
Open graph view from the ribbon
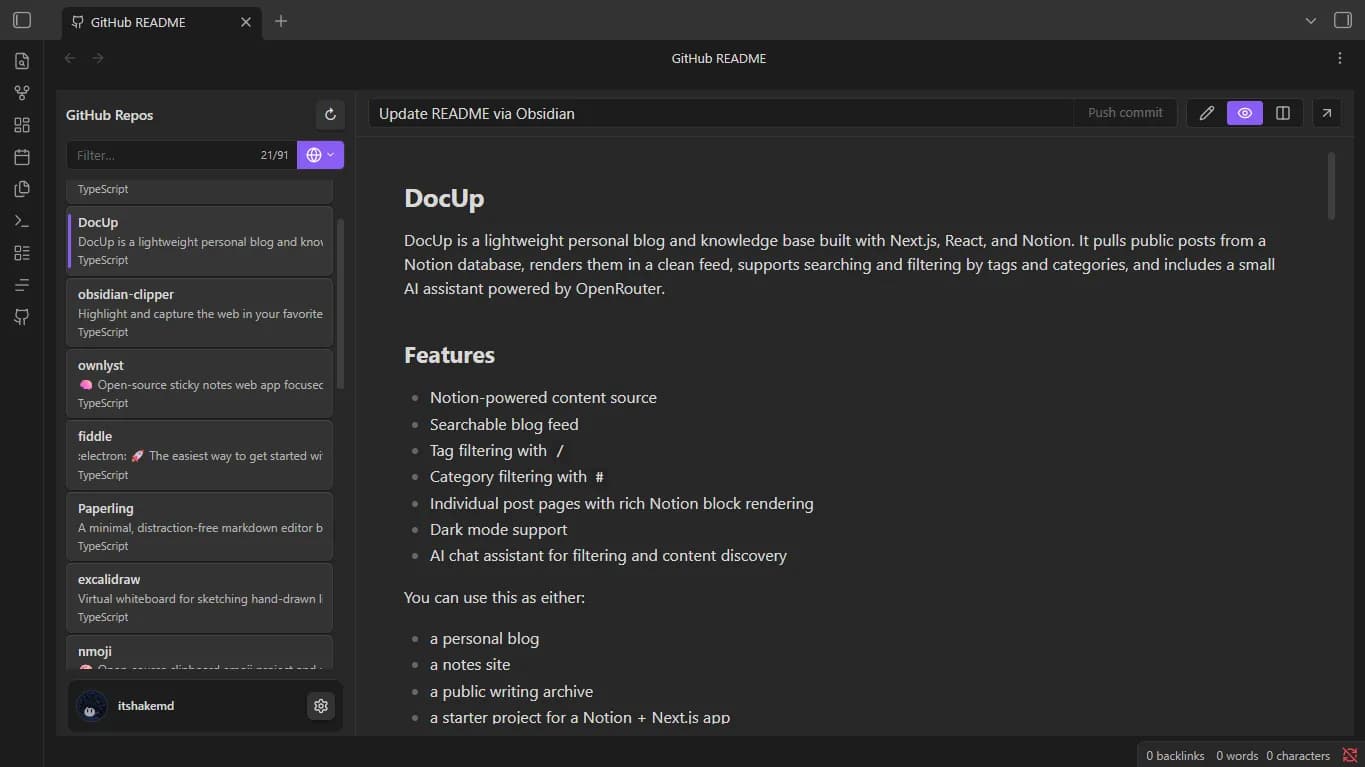pyautogui.click(x=22, y=93)
